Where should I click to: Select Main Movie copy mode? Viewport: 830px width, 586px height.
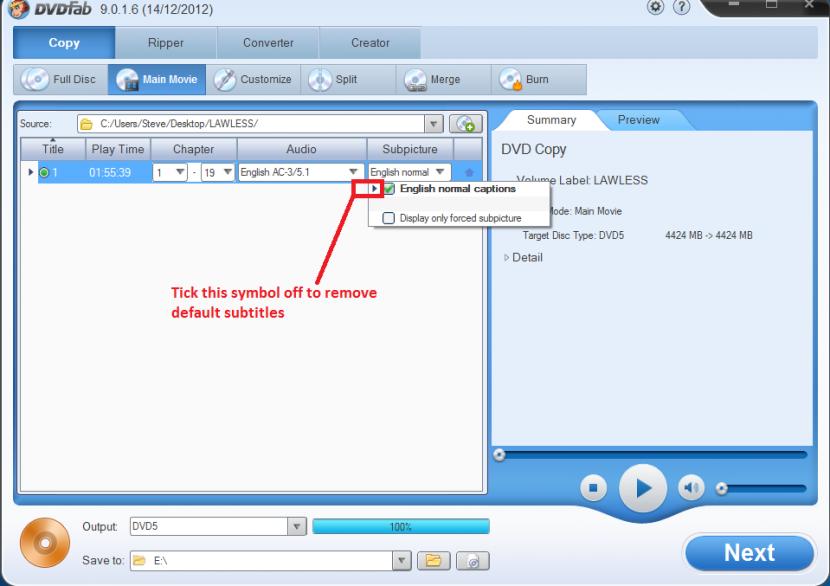pyautogui.click(x=157, y=79)
